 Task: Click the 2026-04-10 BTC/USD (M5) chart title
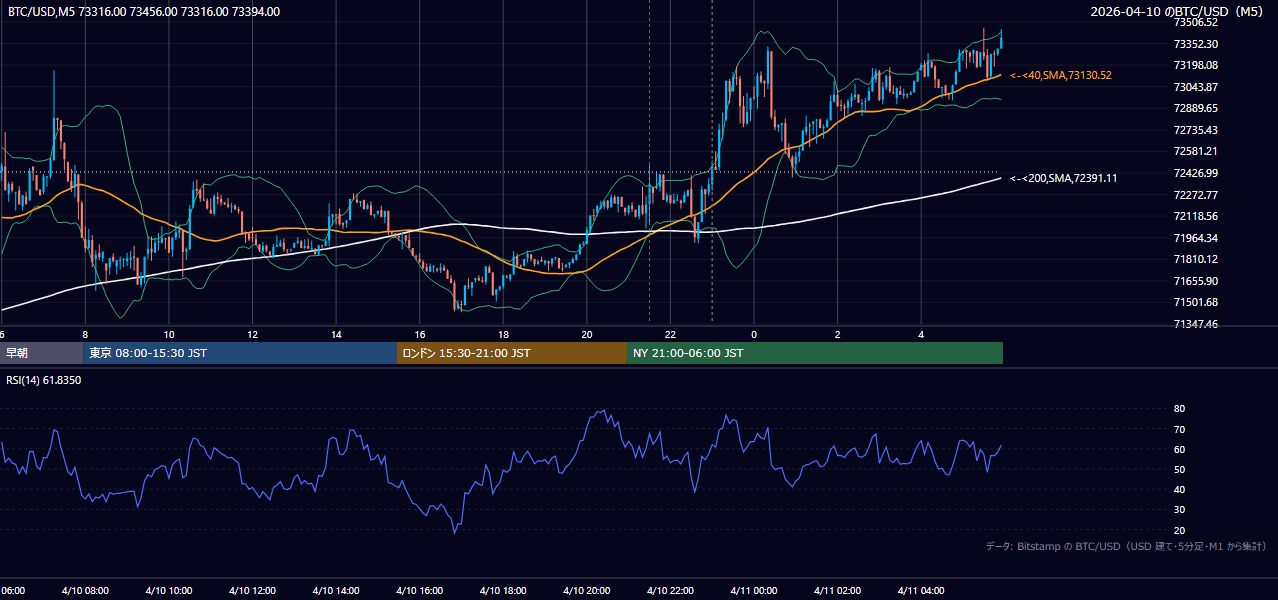pos(1177,12)
